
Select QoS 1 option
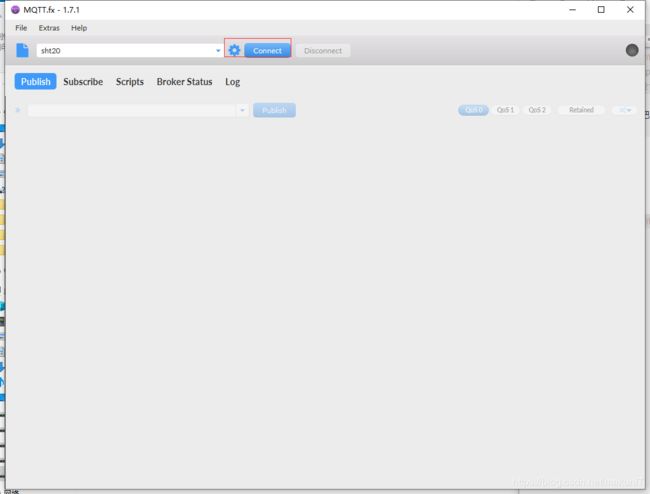[x=505, y=110]
